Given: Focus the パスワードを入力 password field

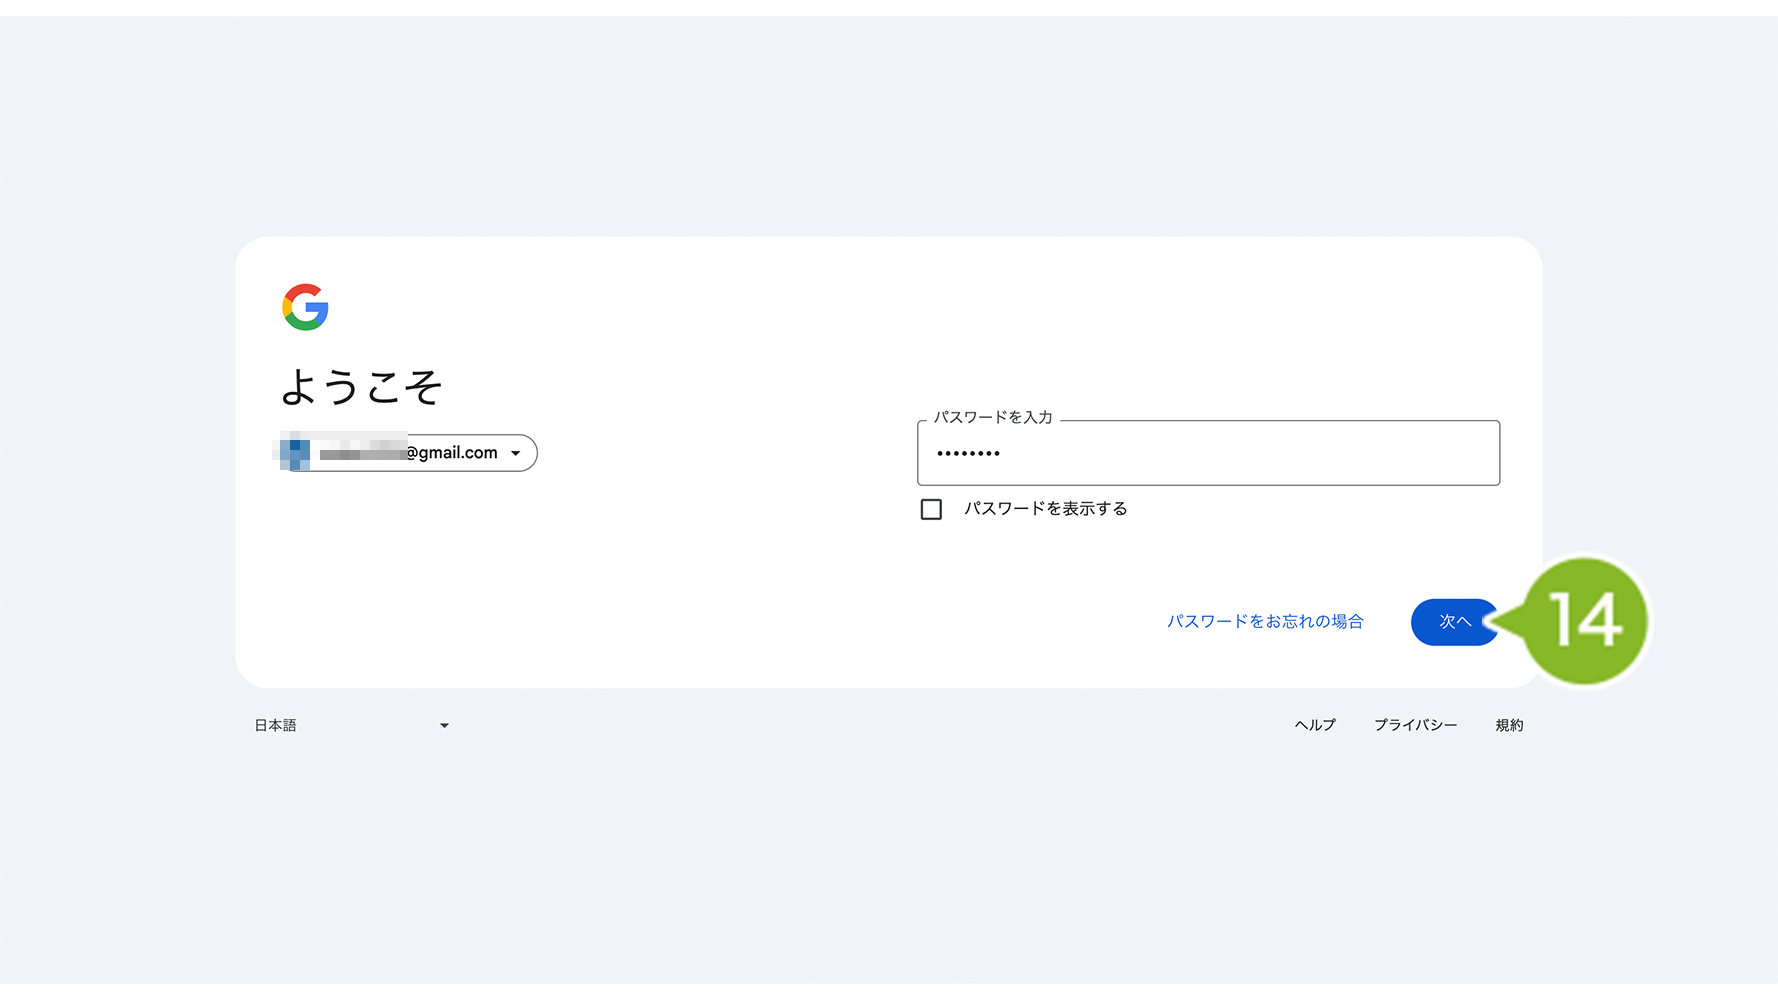Looking at the screenshot, I should click(1208, 453).
